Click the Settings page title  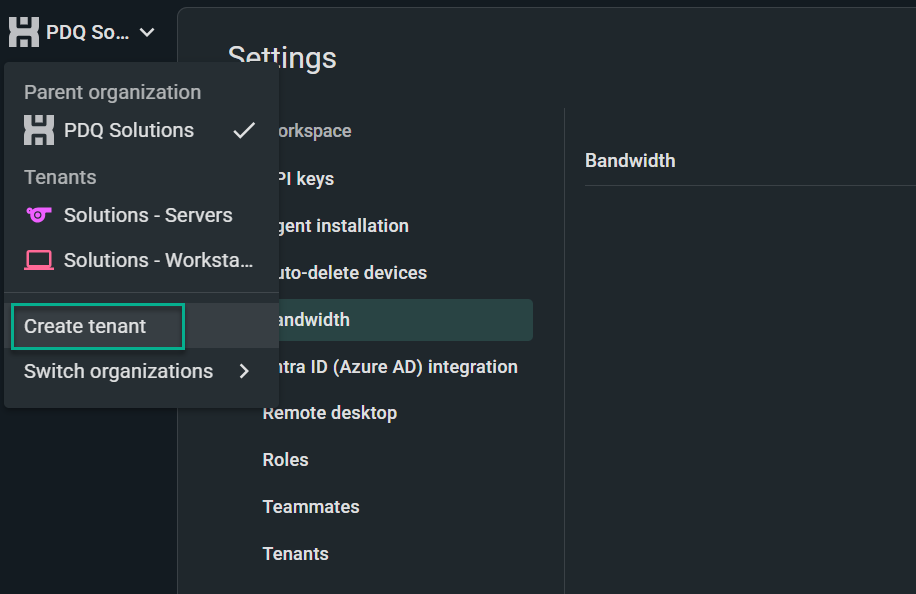[282, 58]
